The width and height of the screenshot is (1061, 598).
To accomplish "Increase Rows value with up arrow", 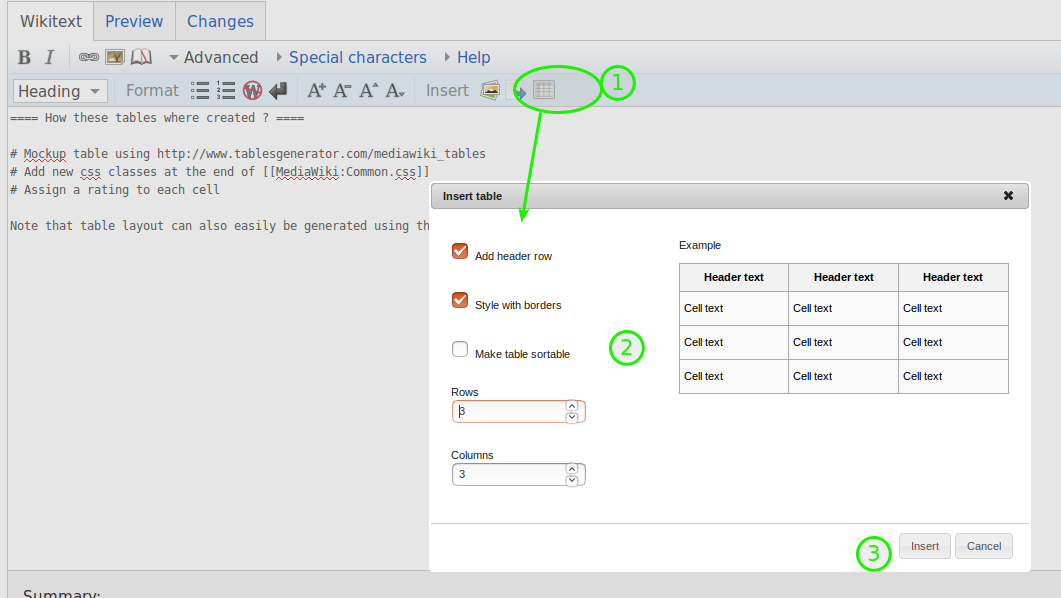I will [572, 406].
